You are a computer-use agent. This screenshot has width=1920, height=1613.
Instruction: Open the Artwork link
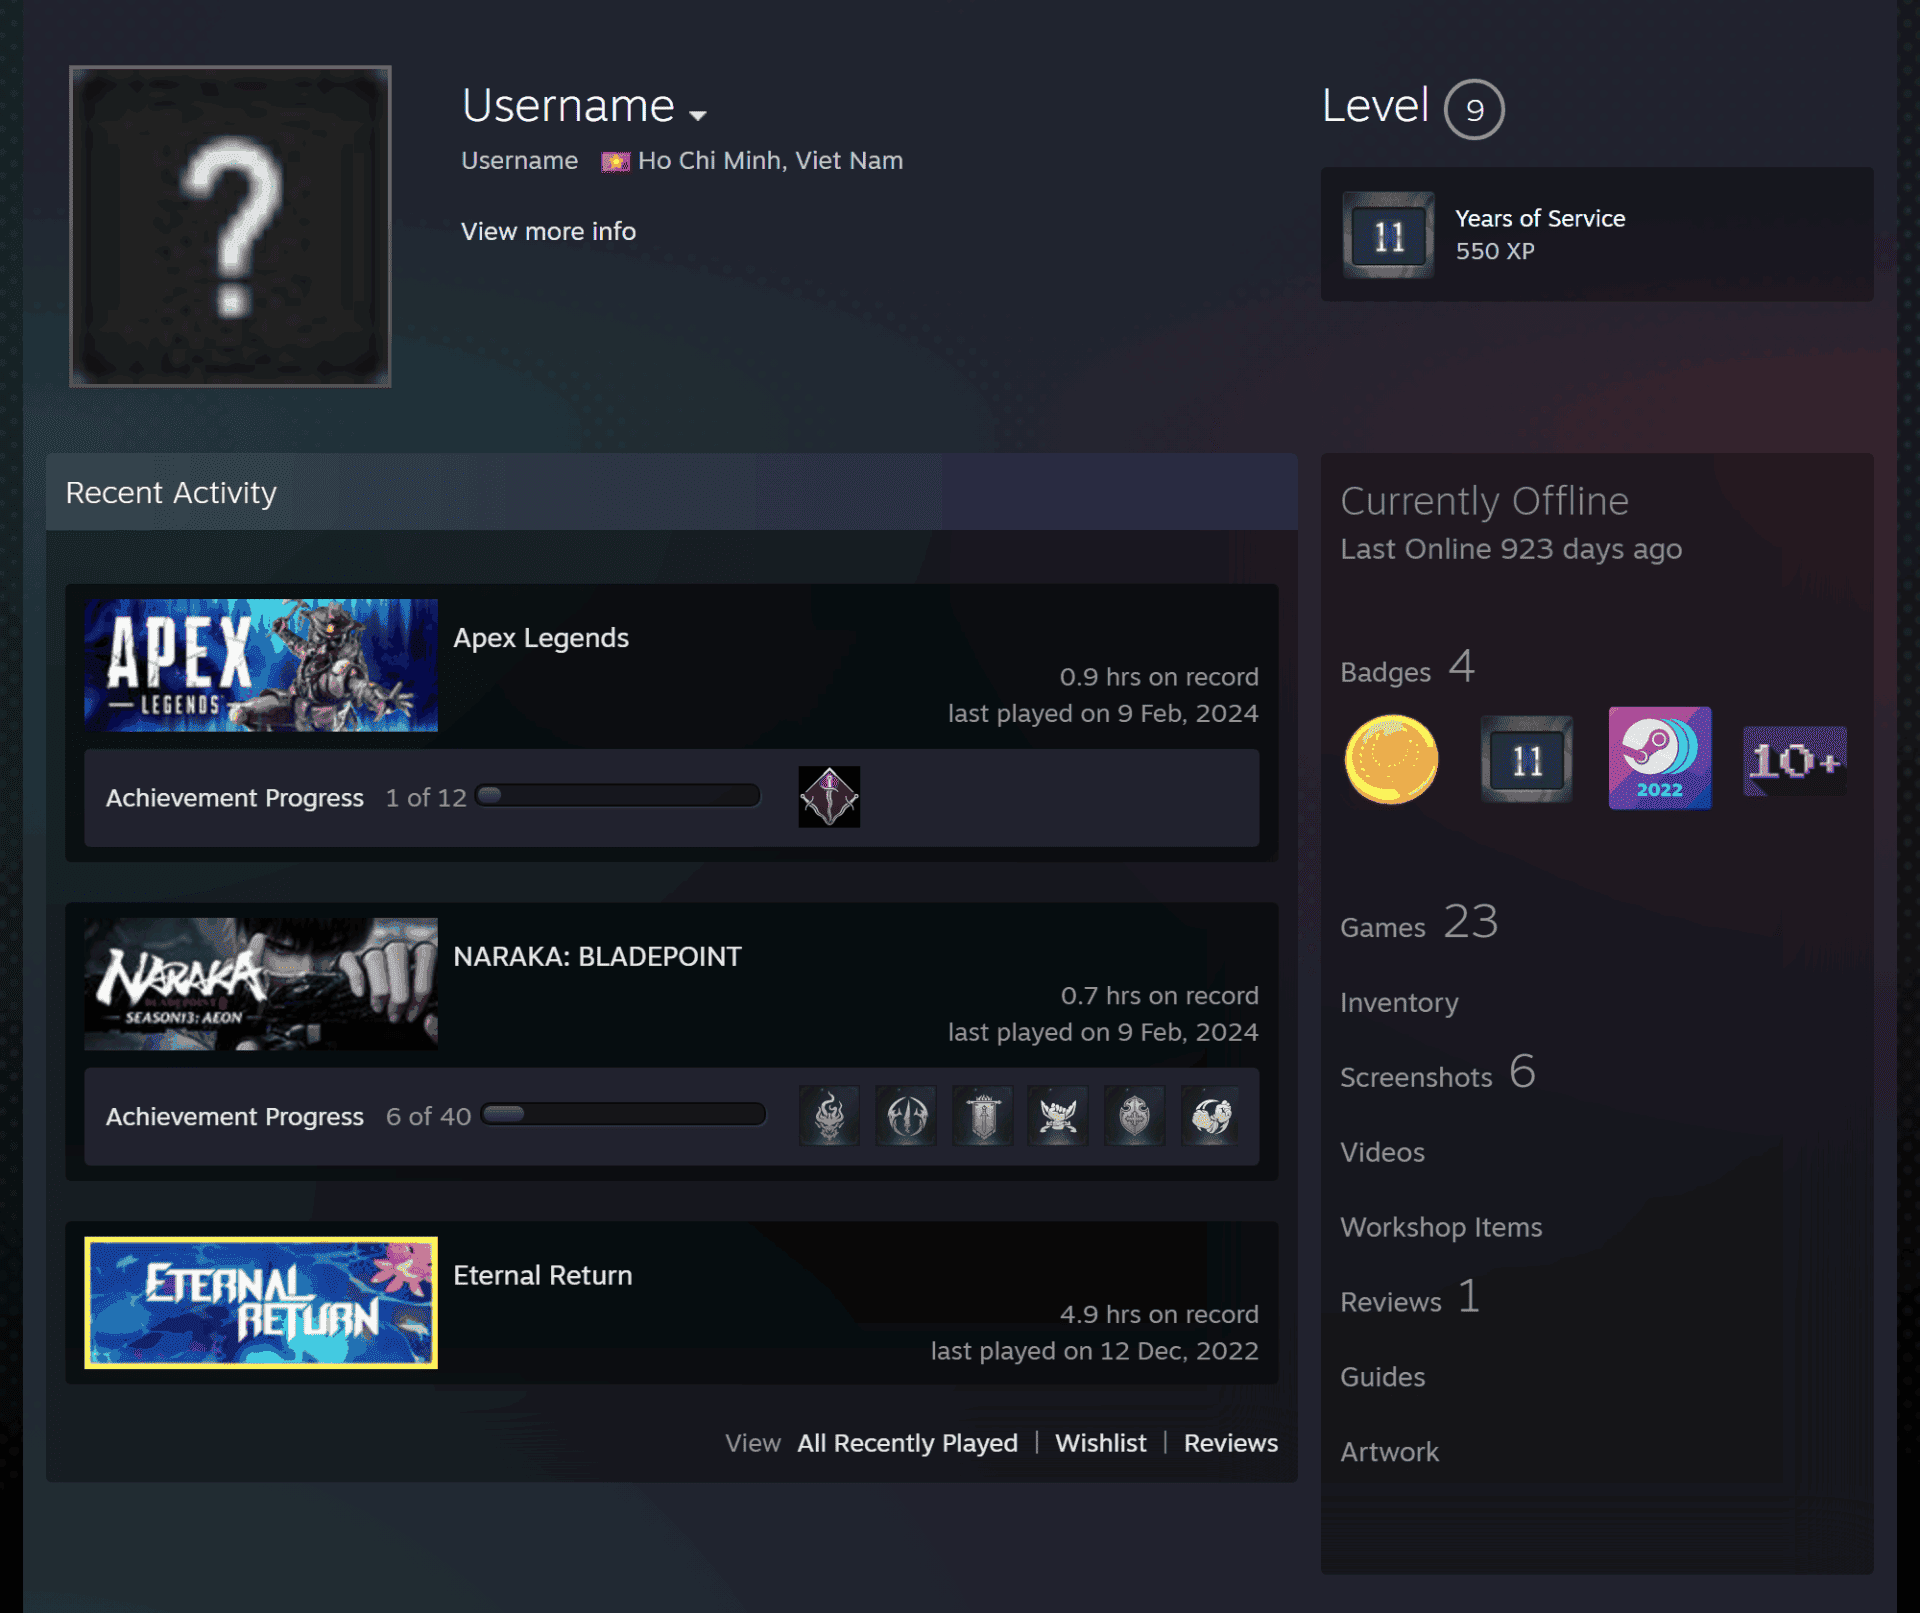(1389, 1452)
